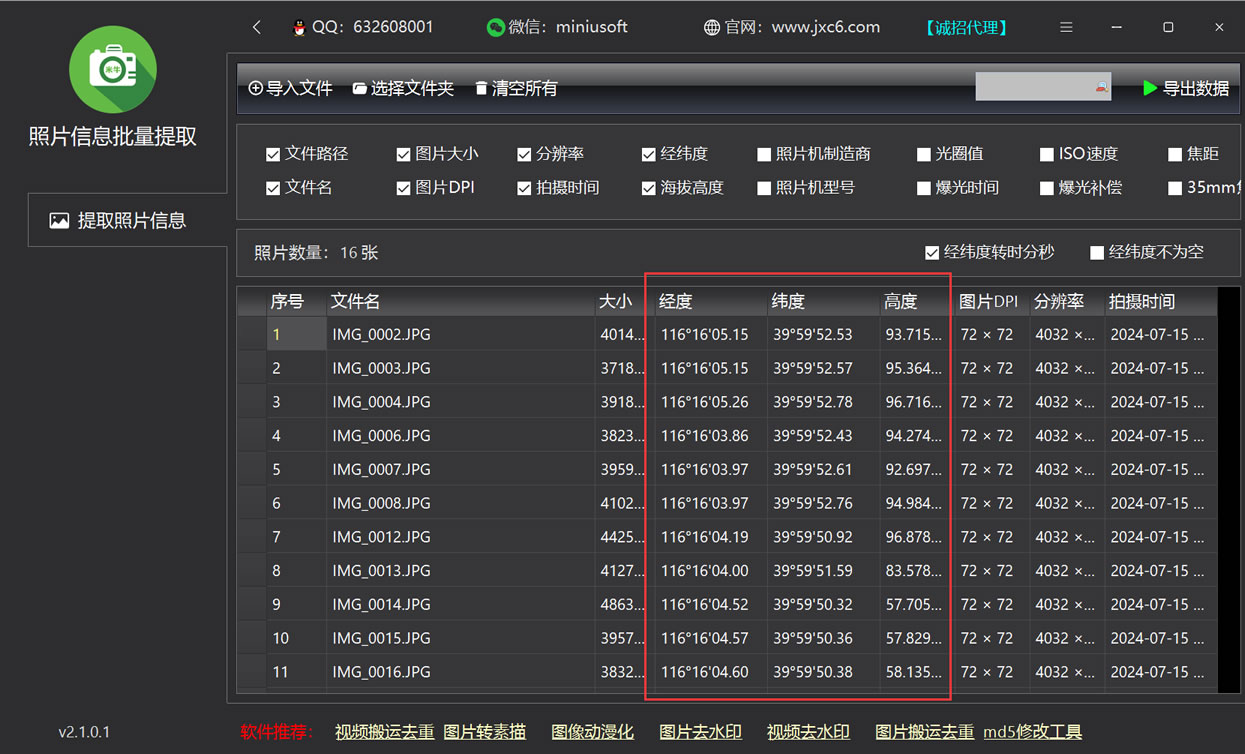Enable the 经纬度不为空 checkbox
This screenshot has width=1245, height=754.
[1097, 253]
